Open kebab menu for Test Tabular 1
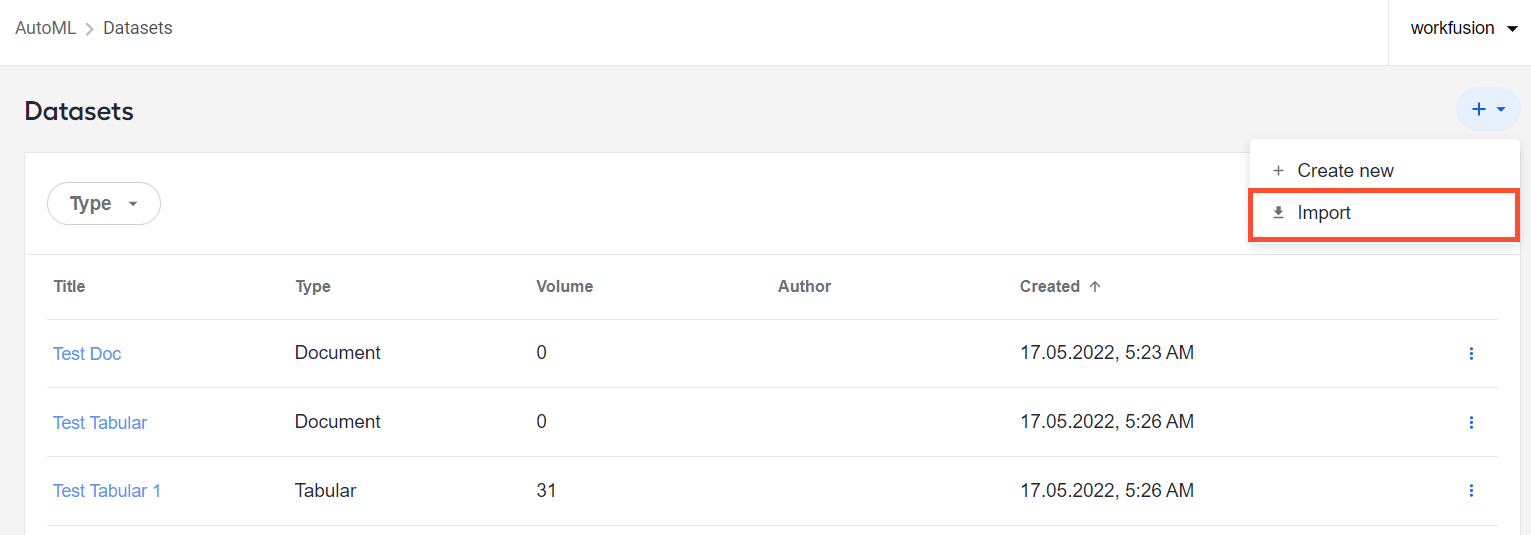Screen dimensions: 1531x535 point(1471,490)
